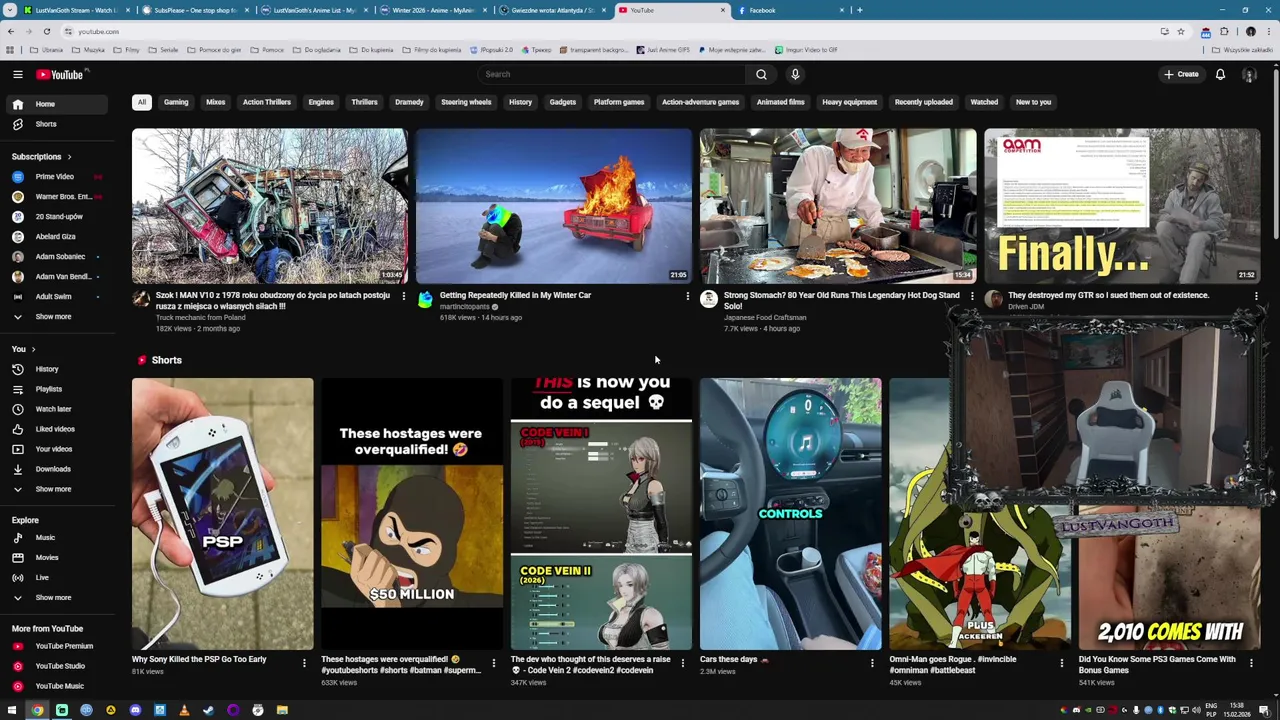Click the YouTube logo
The height and width of the screenshot is (720, 1280).
(x=60, y=74)
